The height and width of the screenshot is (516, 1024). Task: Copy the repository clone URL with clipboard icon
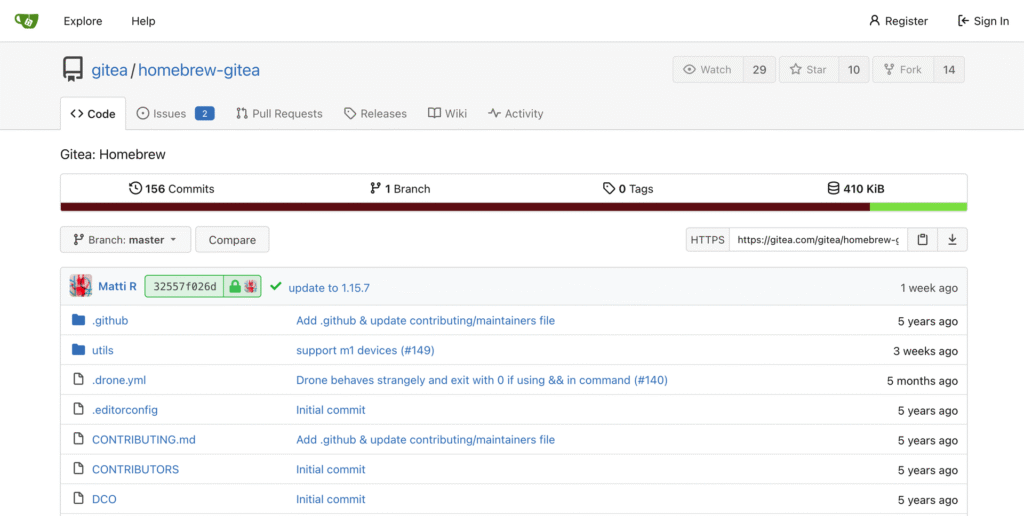(922, 240)
